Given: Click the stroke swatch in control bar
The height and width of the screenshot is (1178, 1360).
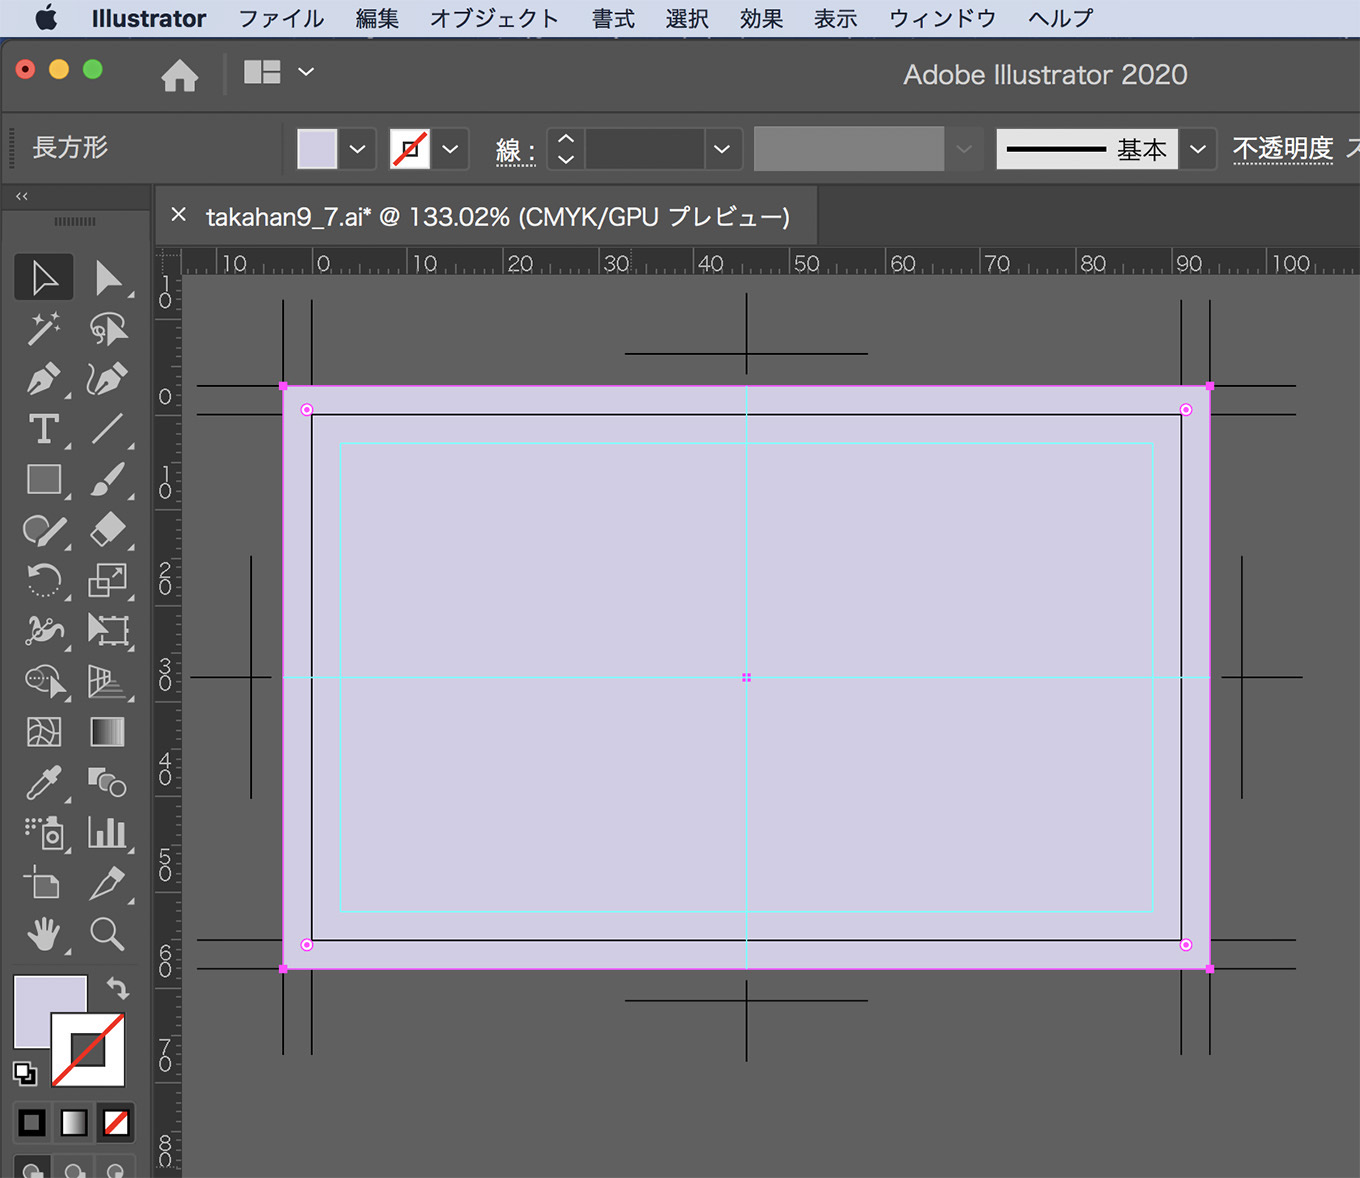Looking at the screenshot, I should pos(410,149).
